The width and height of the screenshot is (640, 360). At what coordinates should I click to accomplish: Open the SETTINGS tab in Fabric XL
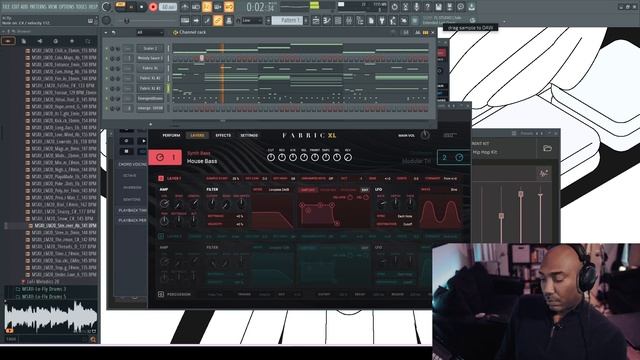click(249, 135)
